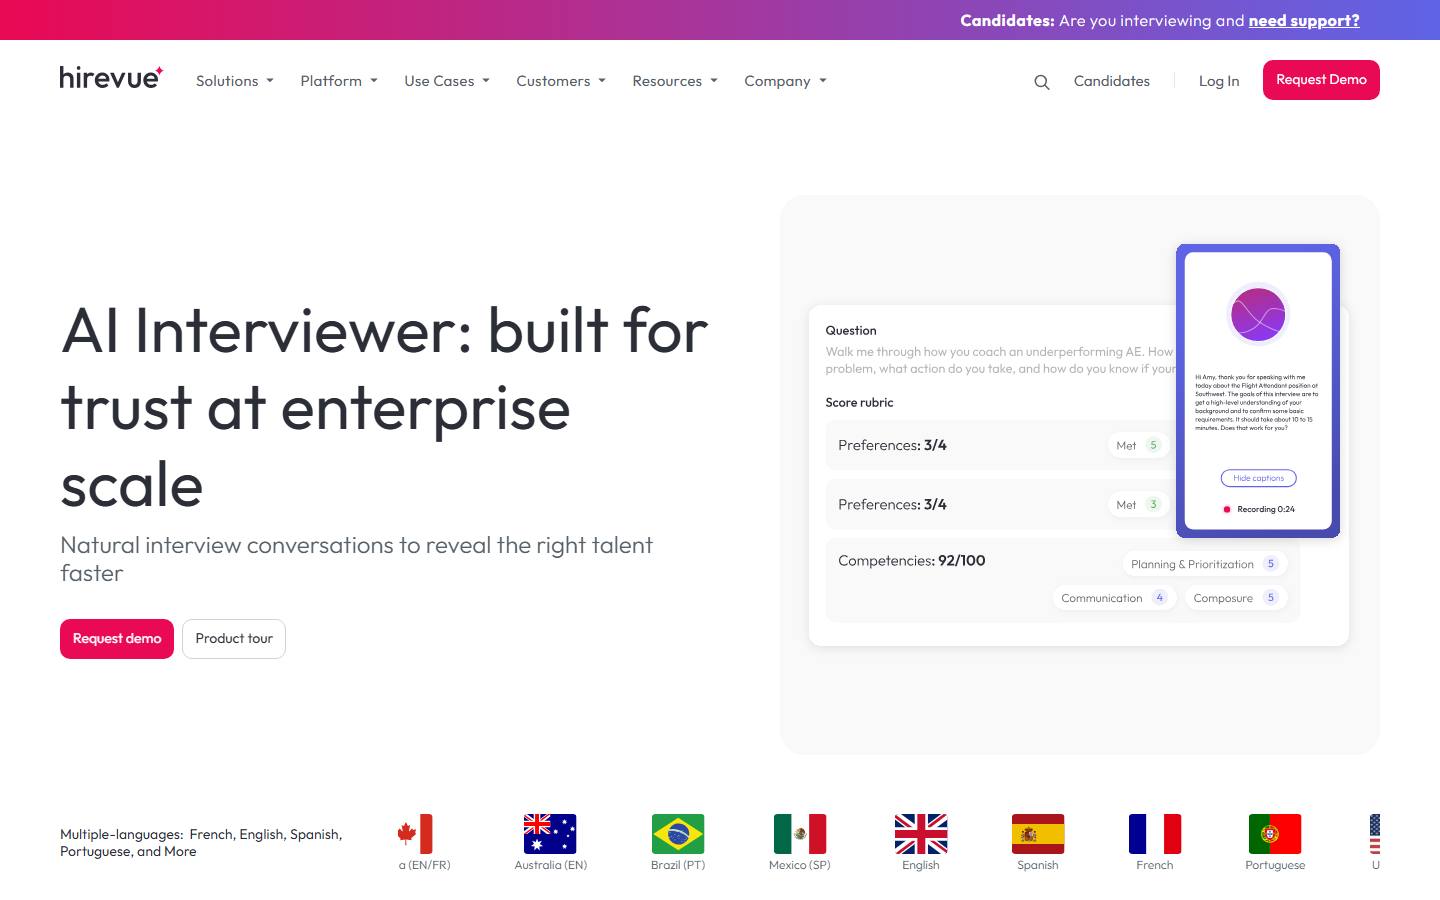The image size is (1440, 900).
Task: Click the 'Recording 0:24' indicator
Action: coord(1259,509)
